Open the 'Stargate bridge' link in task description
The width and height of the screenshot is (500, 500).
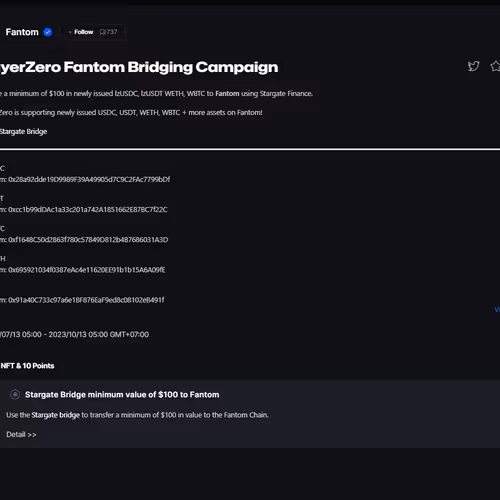tap(56, 415)
